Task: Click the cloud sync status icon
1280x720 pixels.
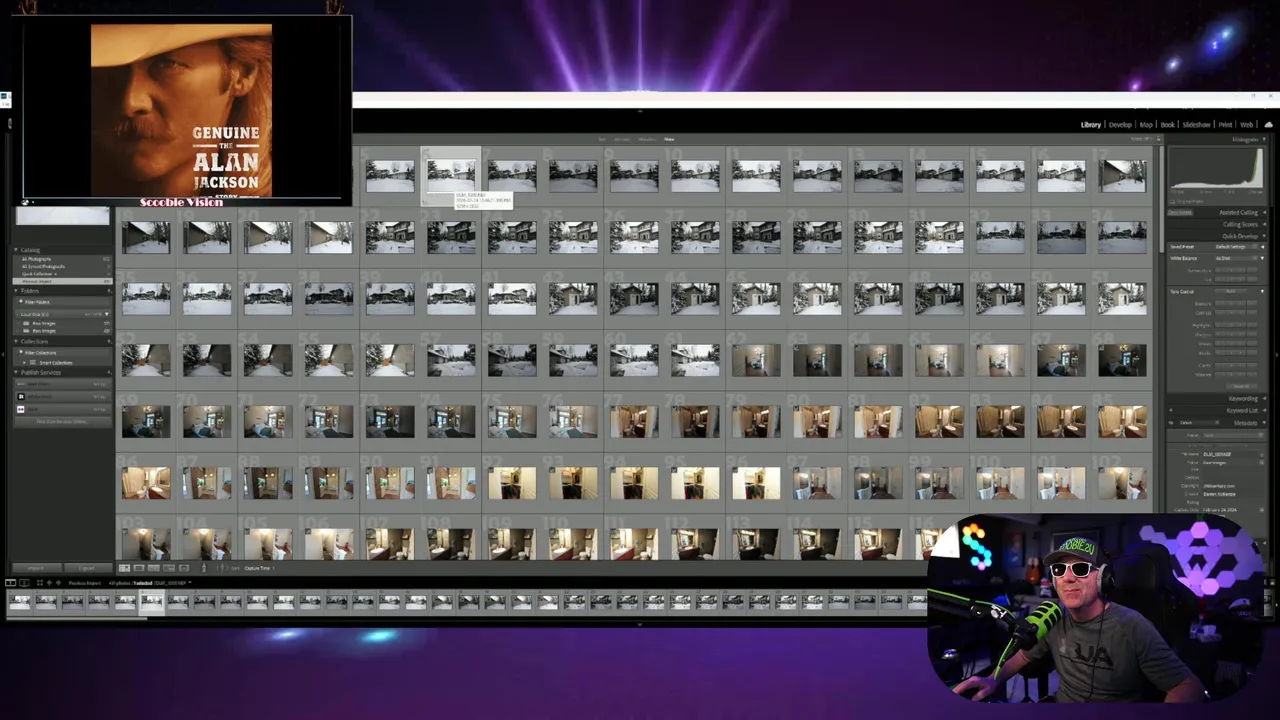Action: [x=1268, y=125]
